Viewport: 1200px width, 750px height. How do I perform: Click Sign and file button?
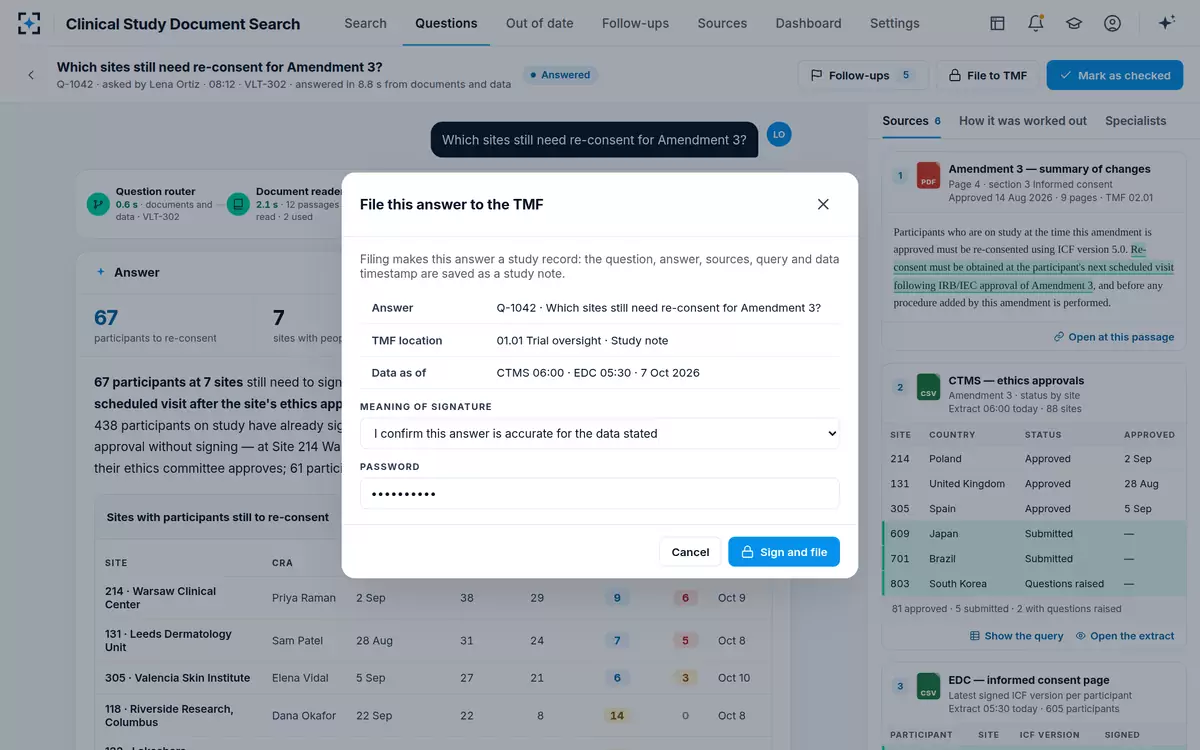click(x=784, y=552)
